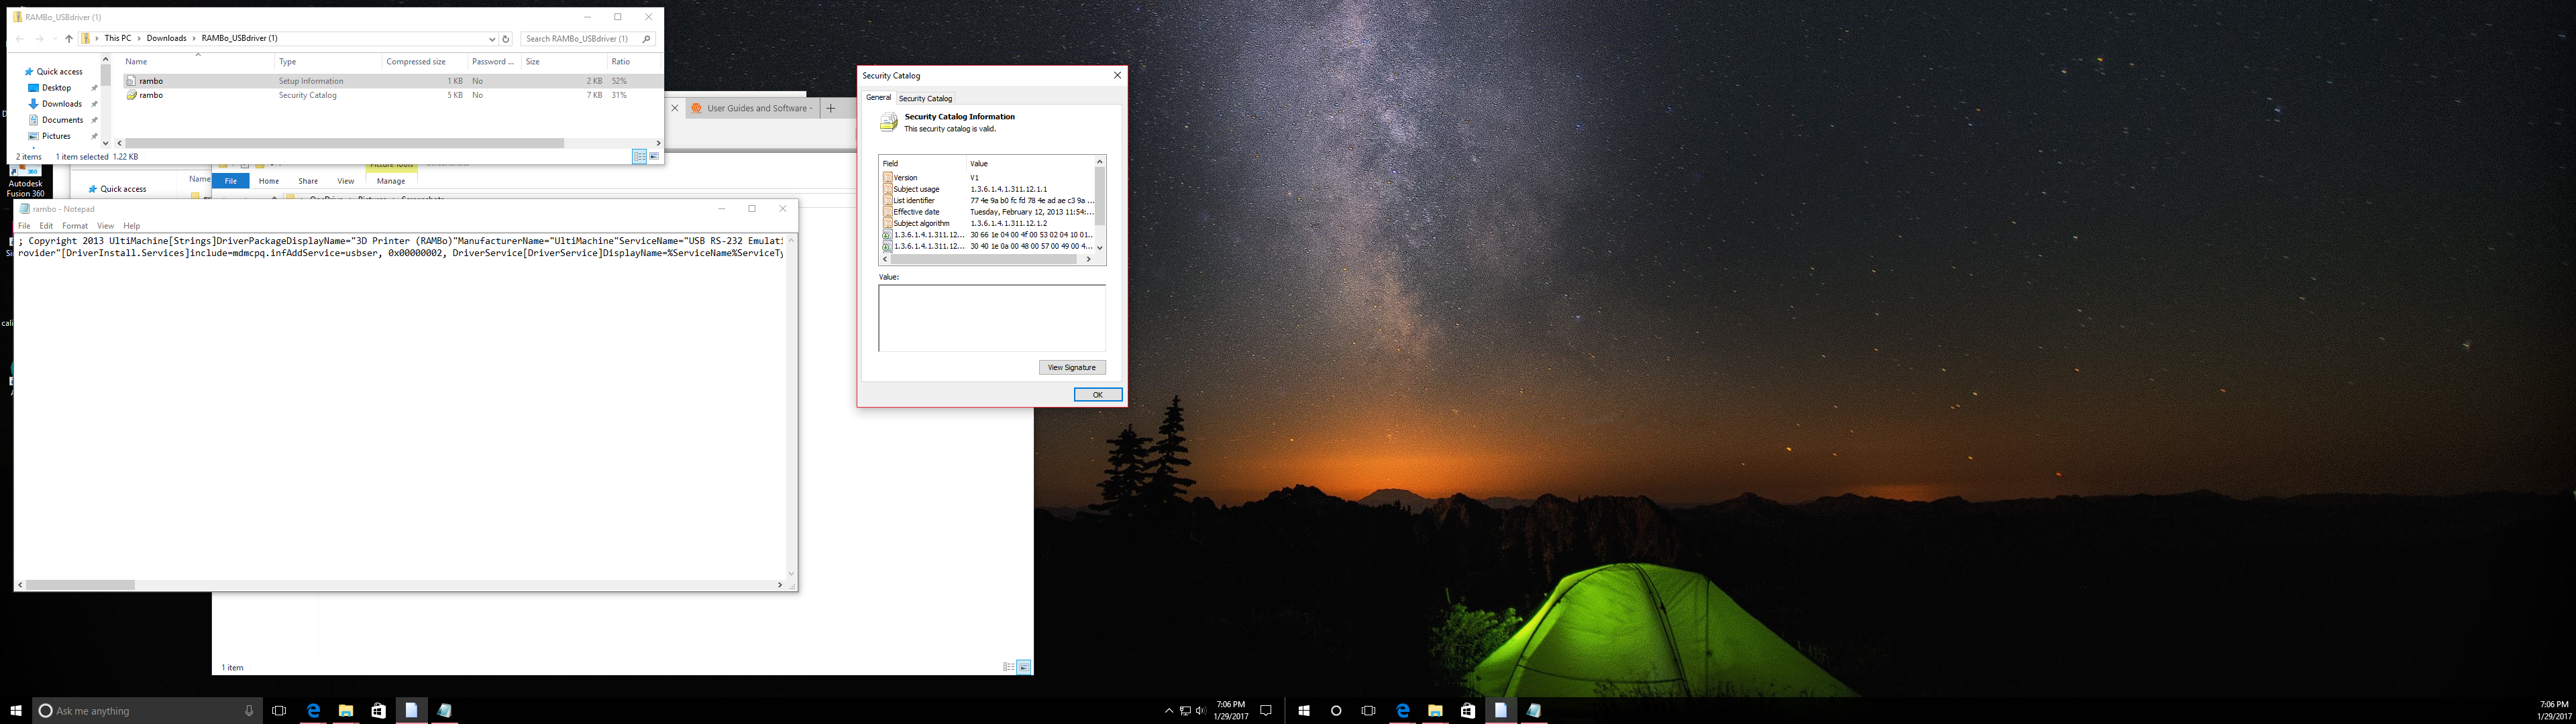This screenshot has height=724, width=2576.
Task: Open Action Center notification icon
Action: pyautogui.click(x=1265, y=710)
